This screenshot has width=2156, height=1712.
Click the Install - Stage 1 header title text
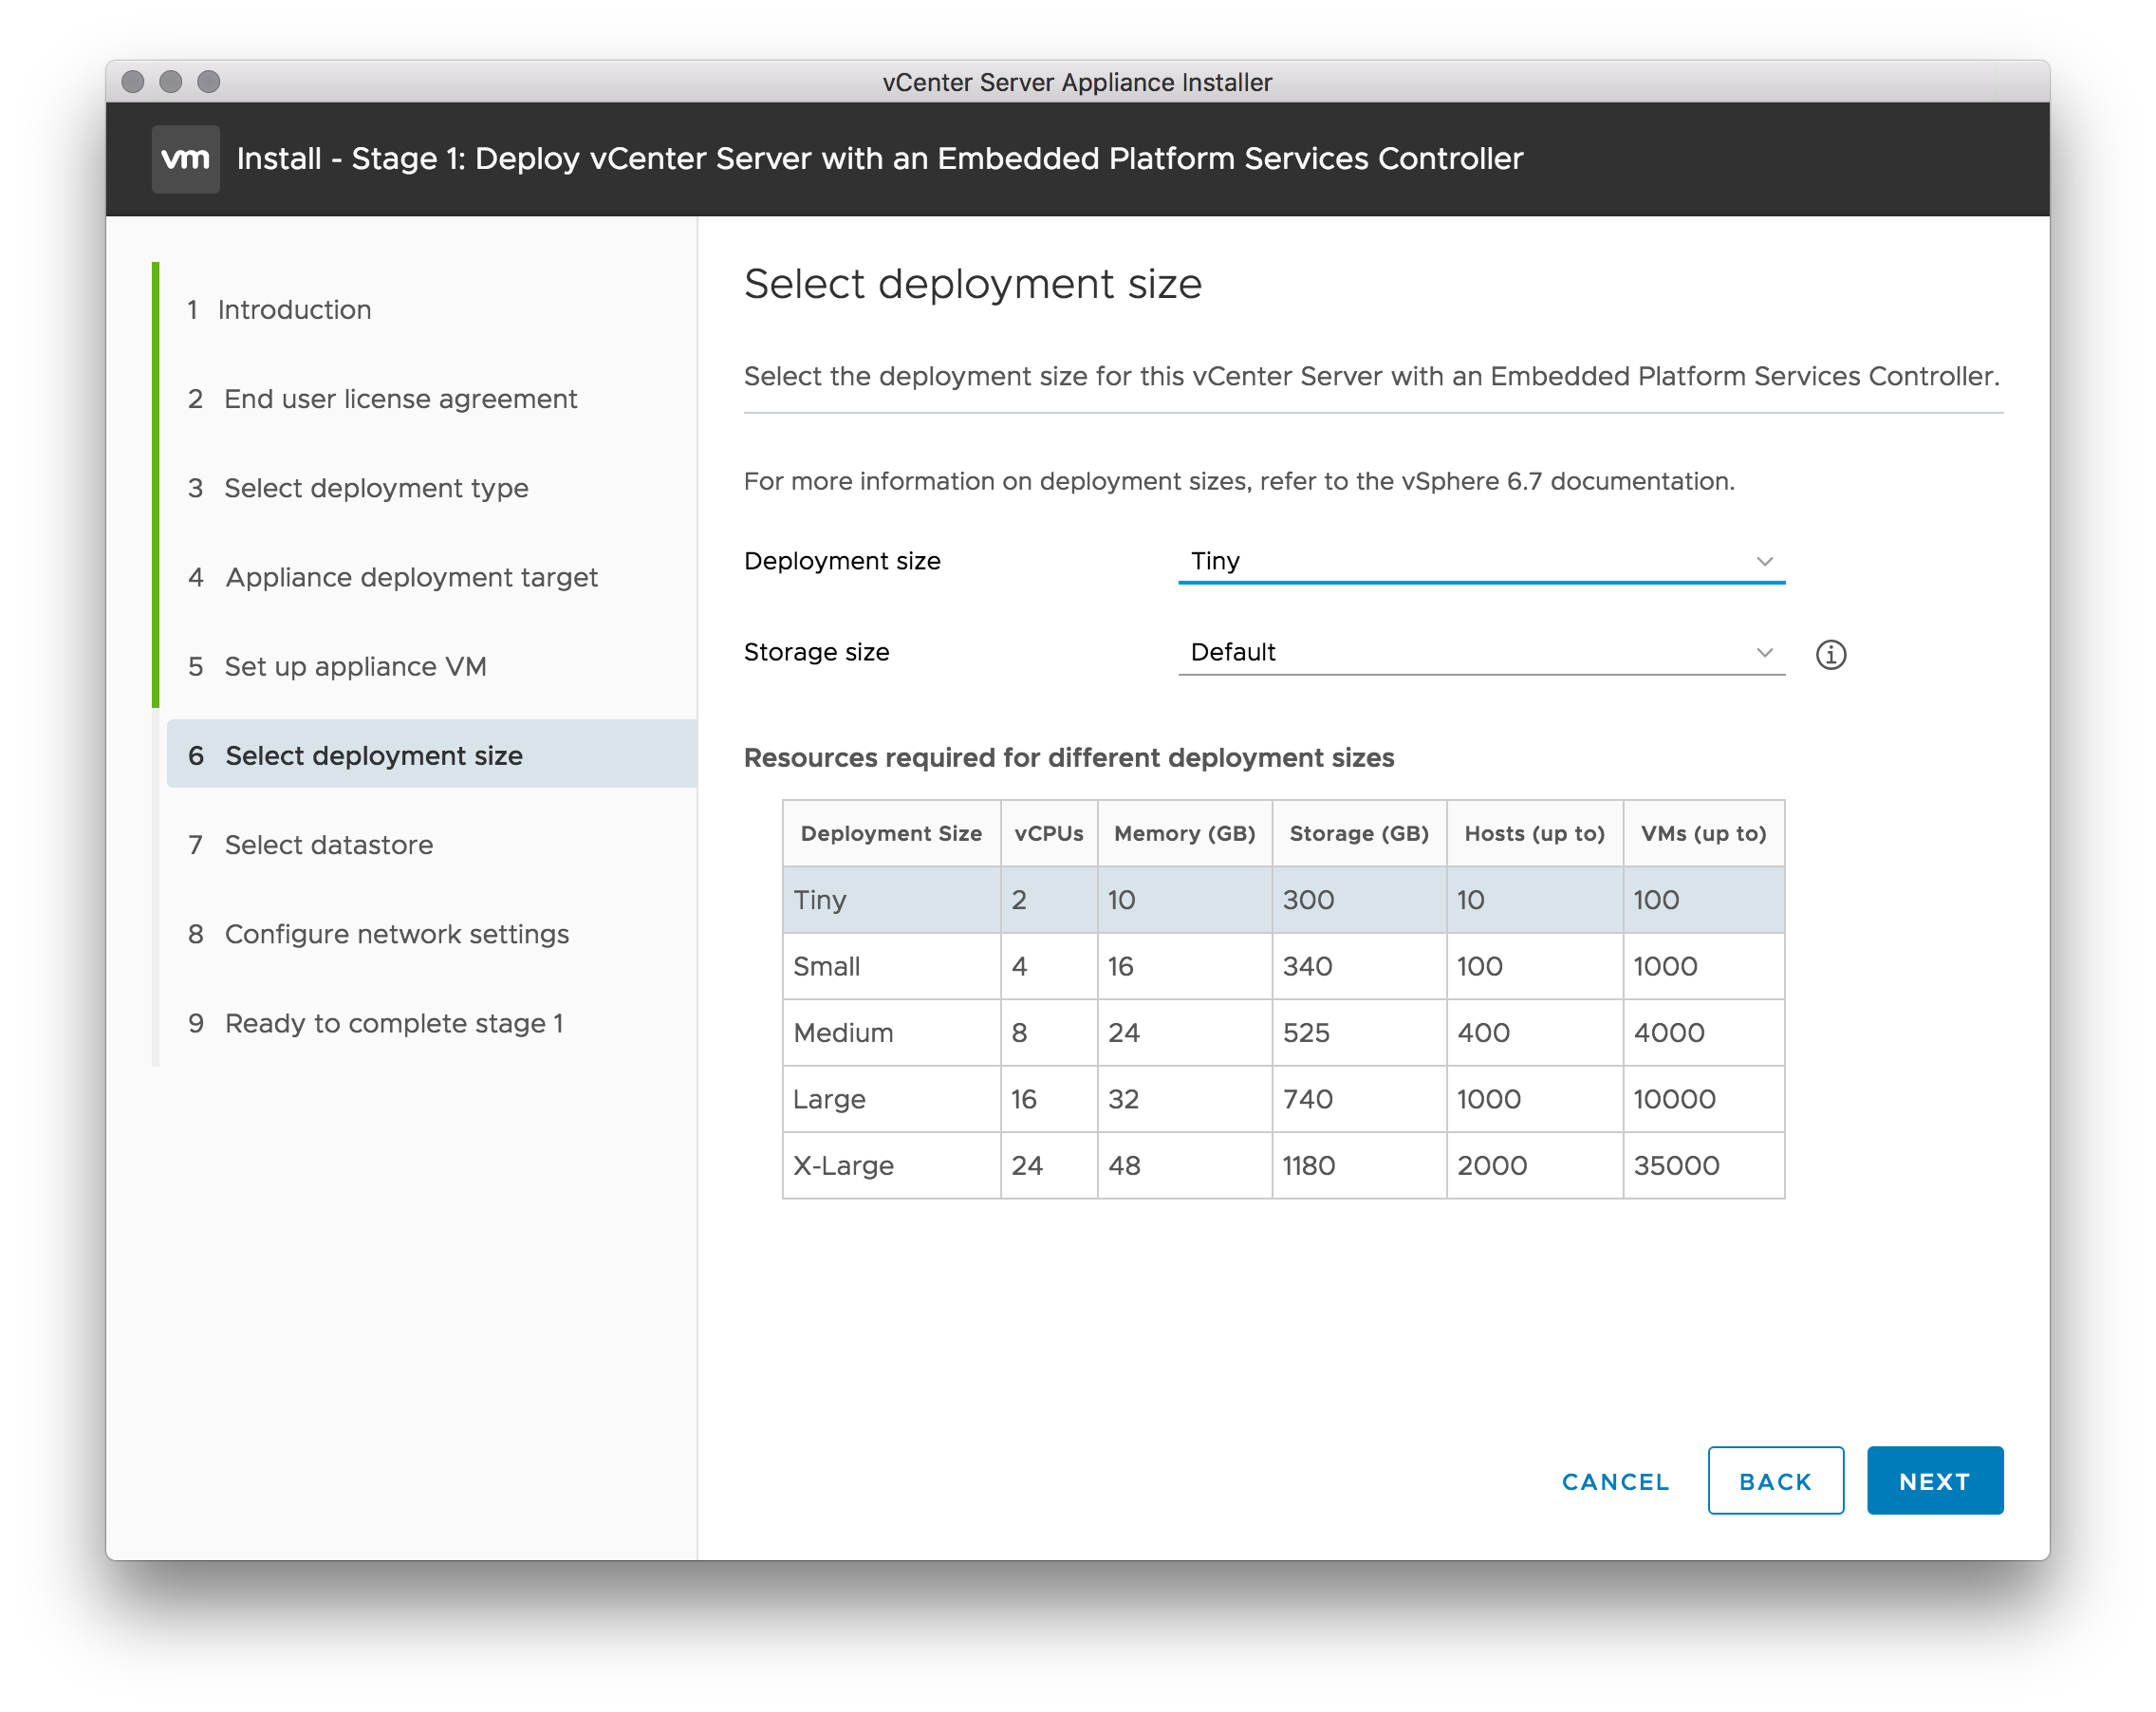coord(879,158)
